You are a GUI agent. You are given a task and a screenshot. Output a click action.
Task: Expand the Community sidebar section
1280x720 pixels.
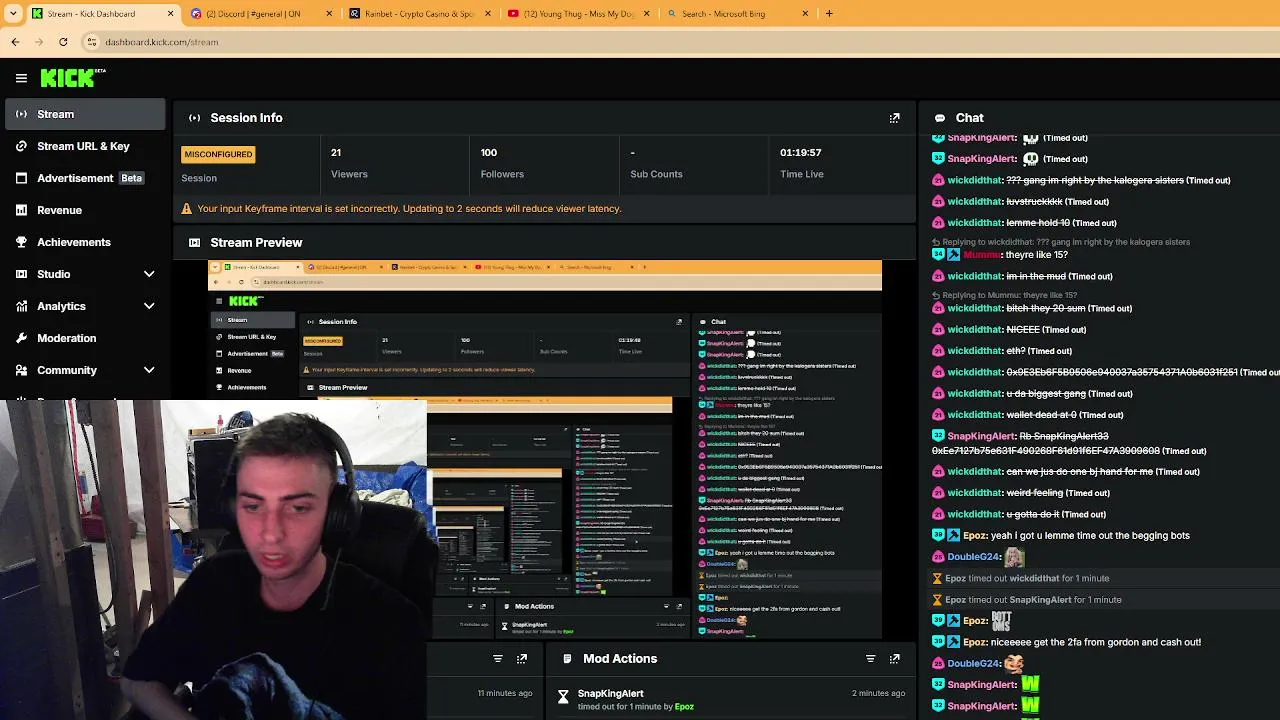tap(149, 370)
